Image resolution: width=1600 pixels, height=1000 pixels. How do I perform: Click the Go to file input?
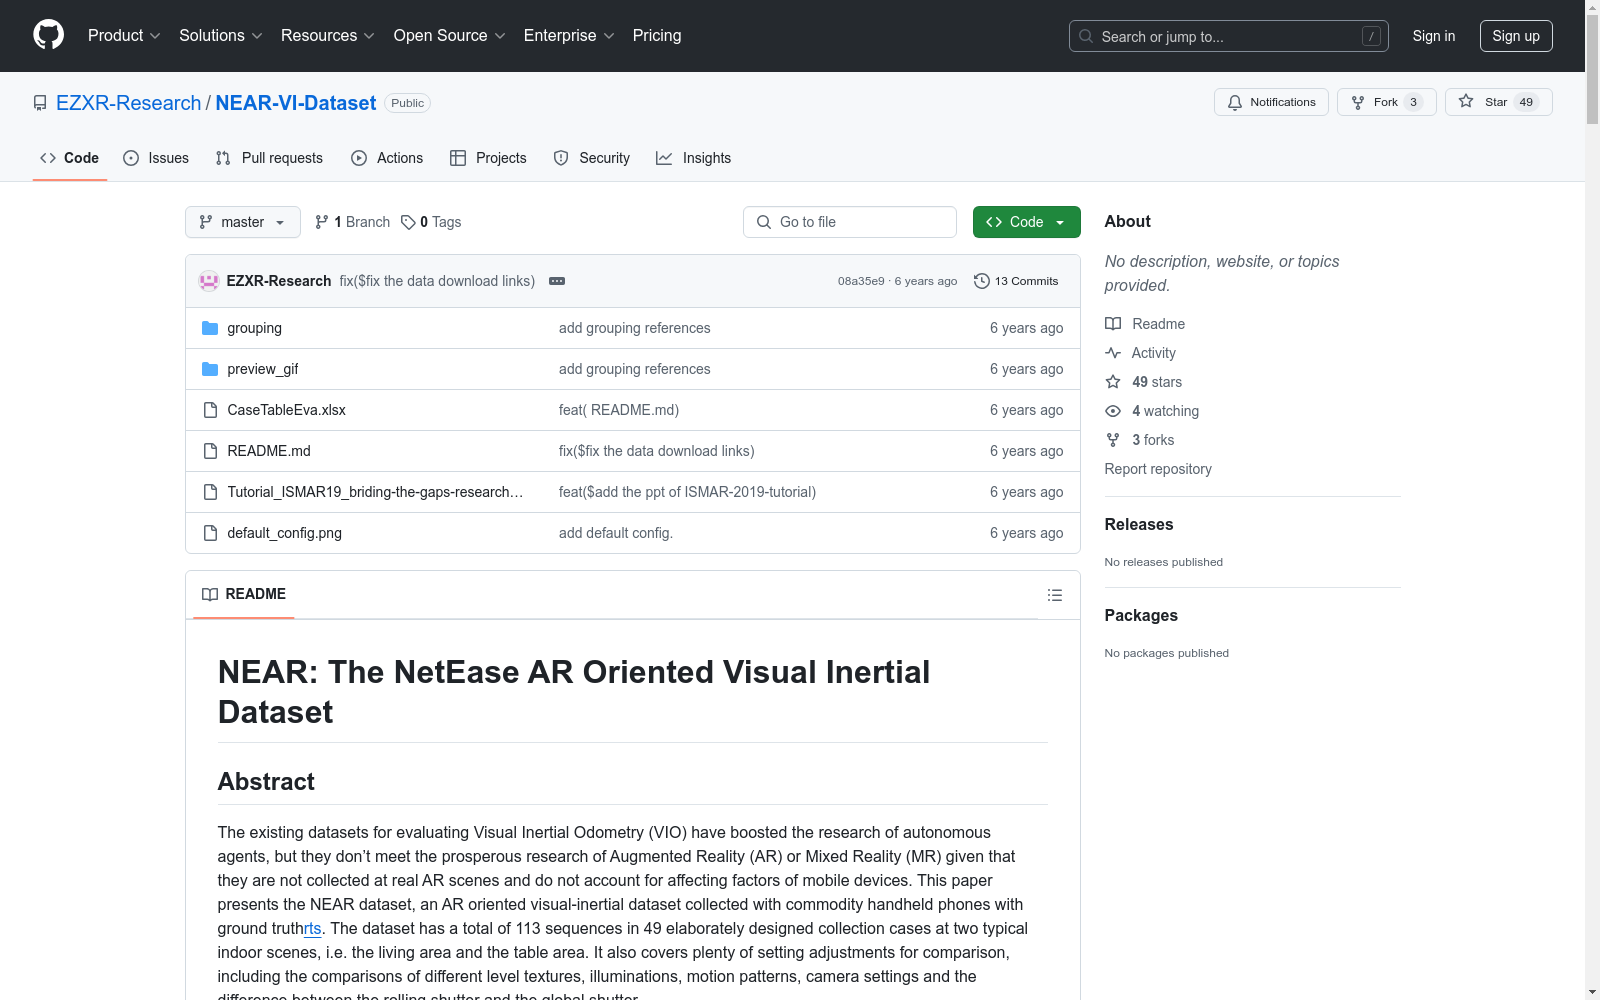[850, 222]
